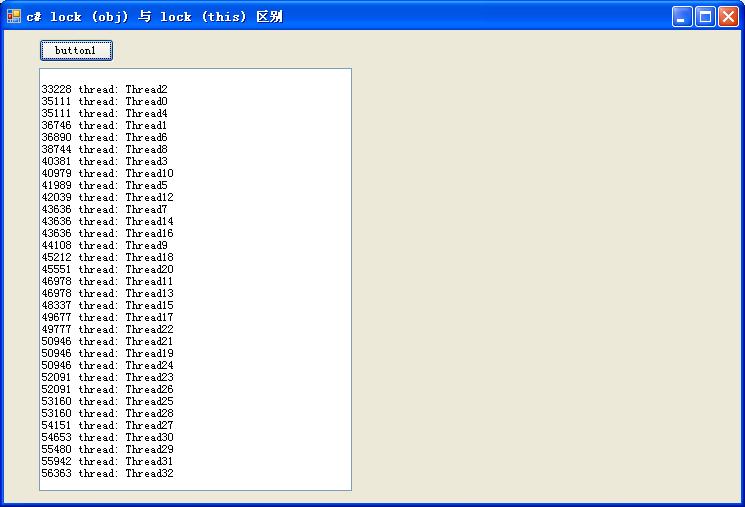Click line "49677 thread: Thread17"
Image resolution: width=745 pixels, height=507 pixels.
click(x=107, y=317)
